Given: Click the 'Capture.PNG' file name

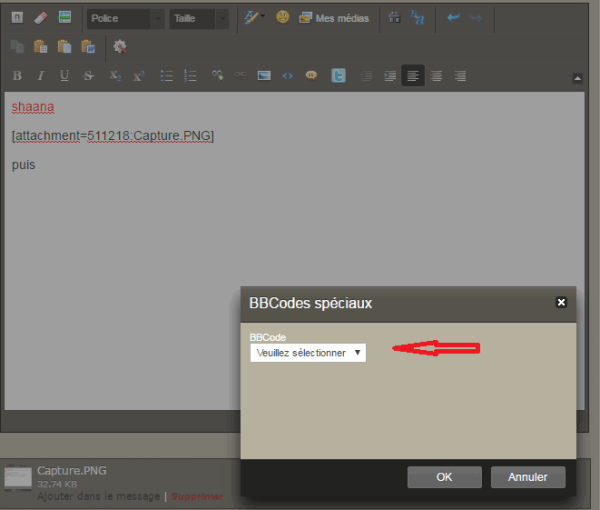Looking at the screenshot, I should click(x=72, y=471).
